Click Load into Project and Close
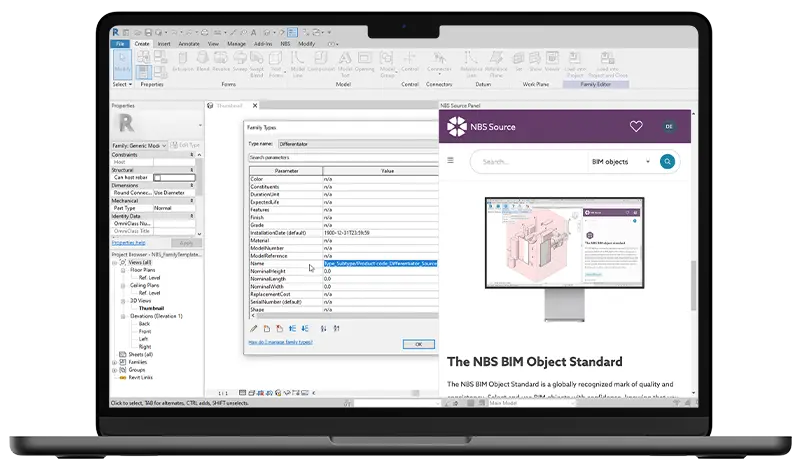Viewport: 800px width, 471px height. 608,64
